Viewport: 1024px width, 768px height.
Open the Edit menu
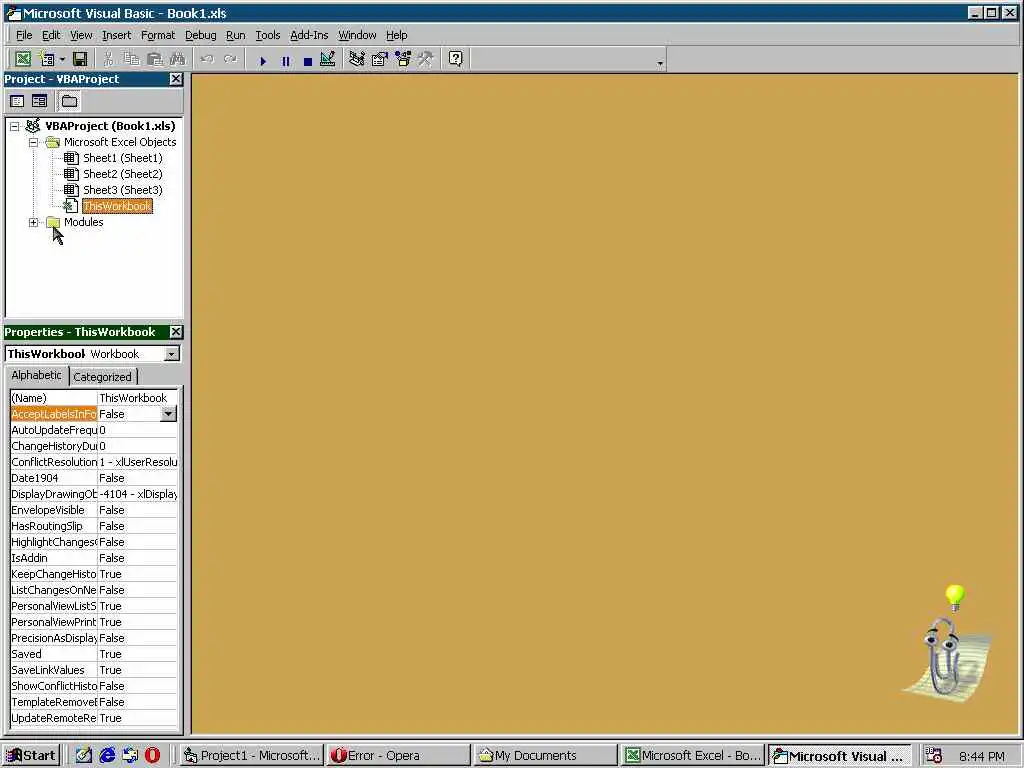click(x=51, y=35)
